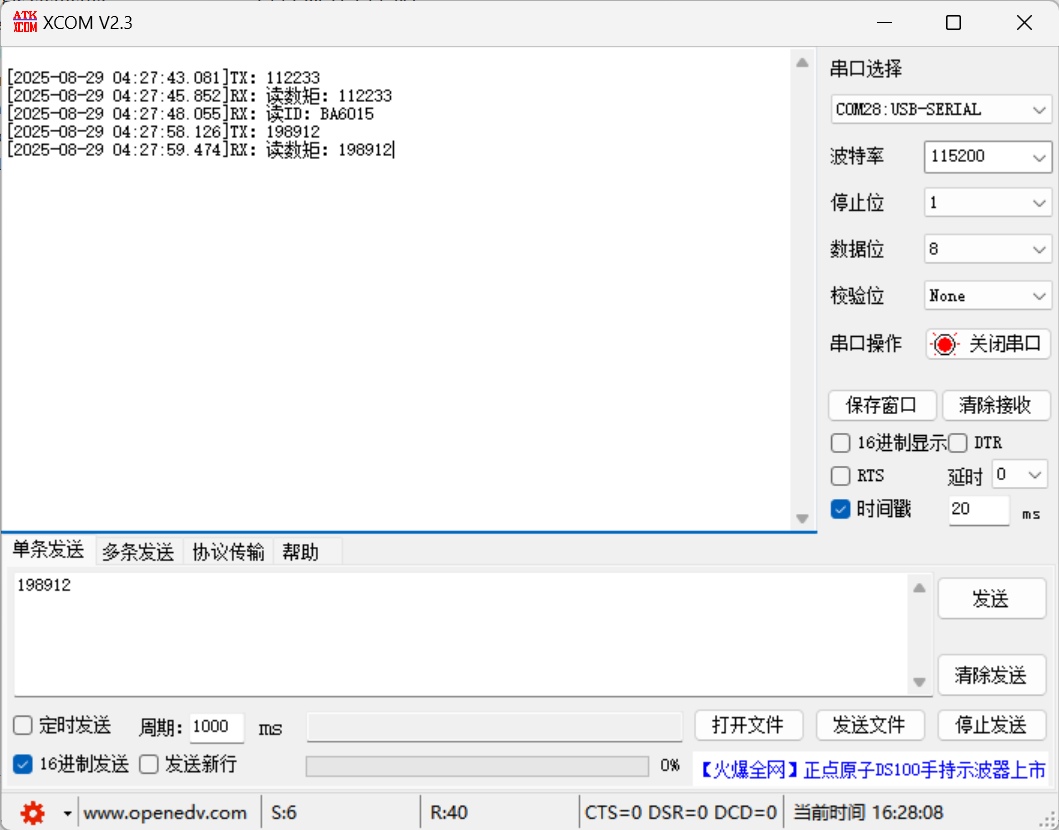Switch to the 单条发送 tab
Image resolution: width=1059 pixels, height=830 pixels.
click(49, 550)
